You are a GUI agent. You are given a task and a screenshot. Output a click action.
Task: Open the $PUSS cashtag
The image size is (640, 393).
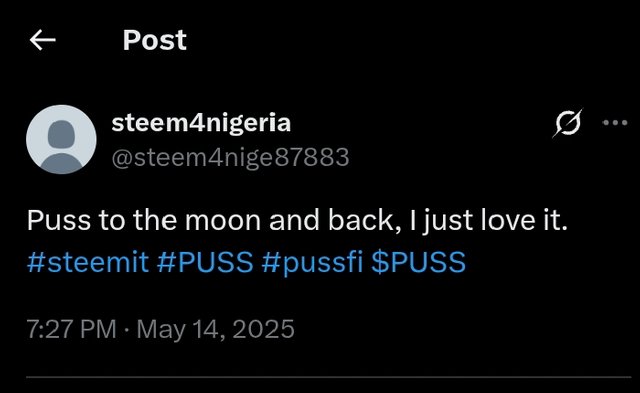coord(419,262)
